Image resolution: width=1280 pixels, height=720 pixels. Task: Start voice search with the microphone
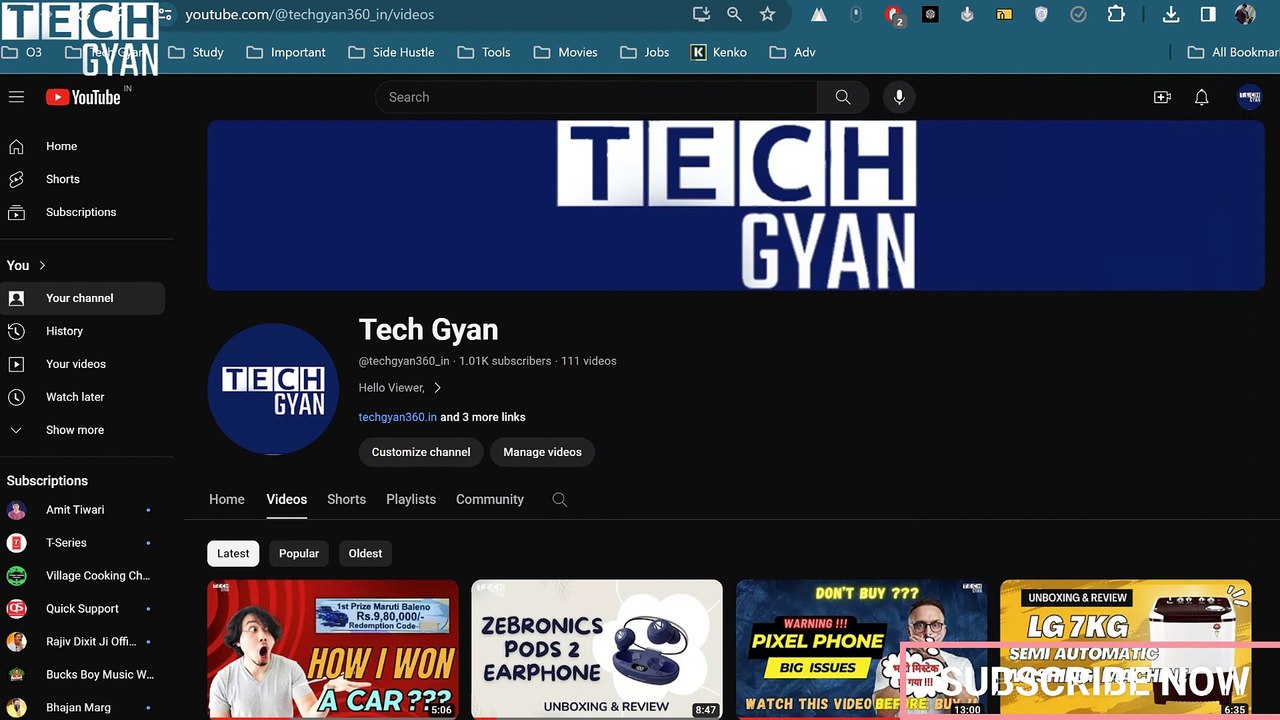(x=899, y=97)
